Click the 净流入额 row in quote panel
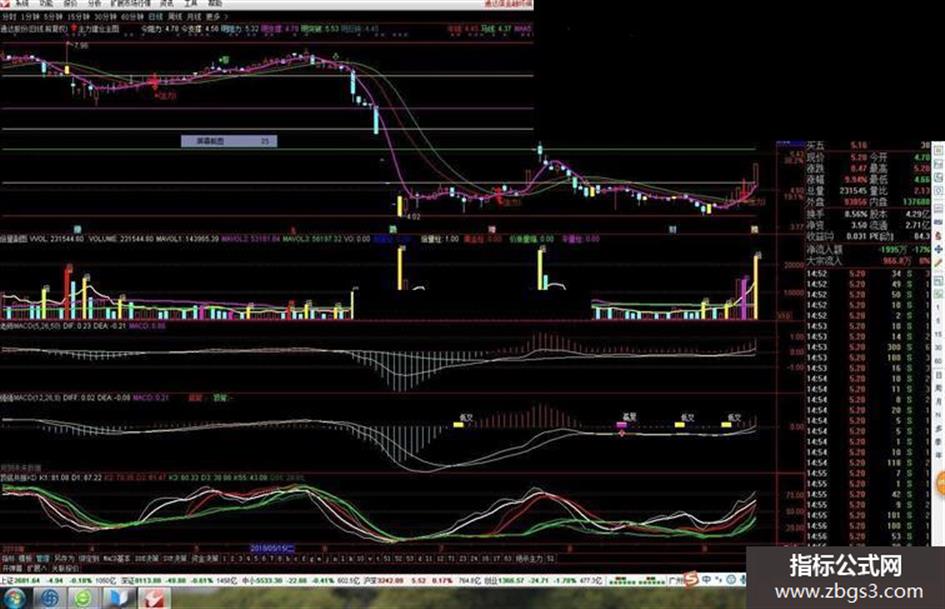 pos(868,250)
